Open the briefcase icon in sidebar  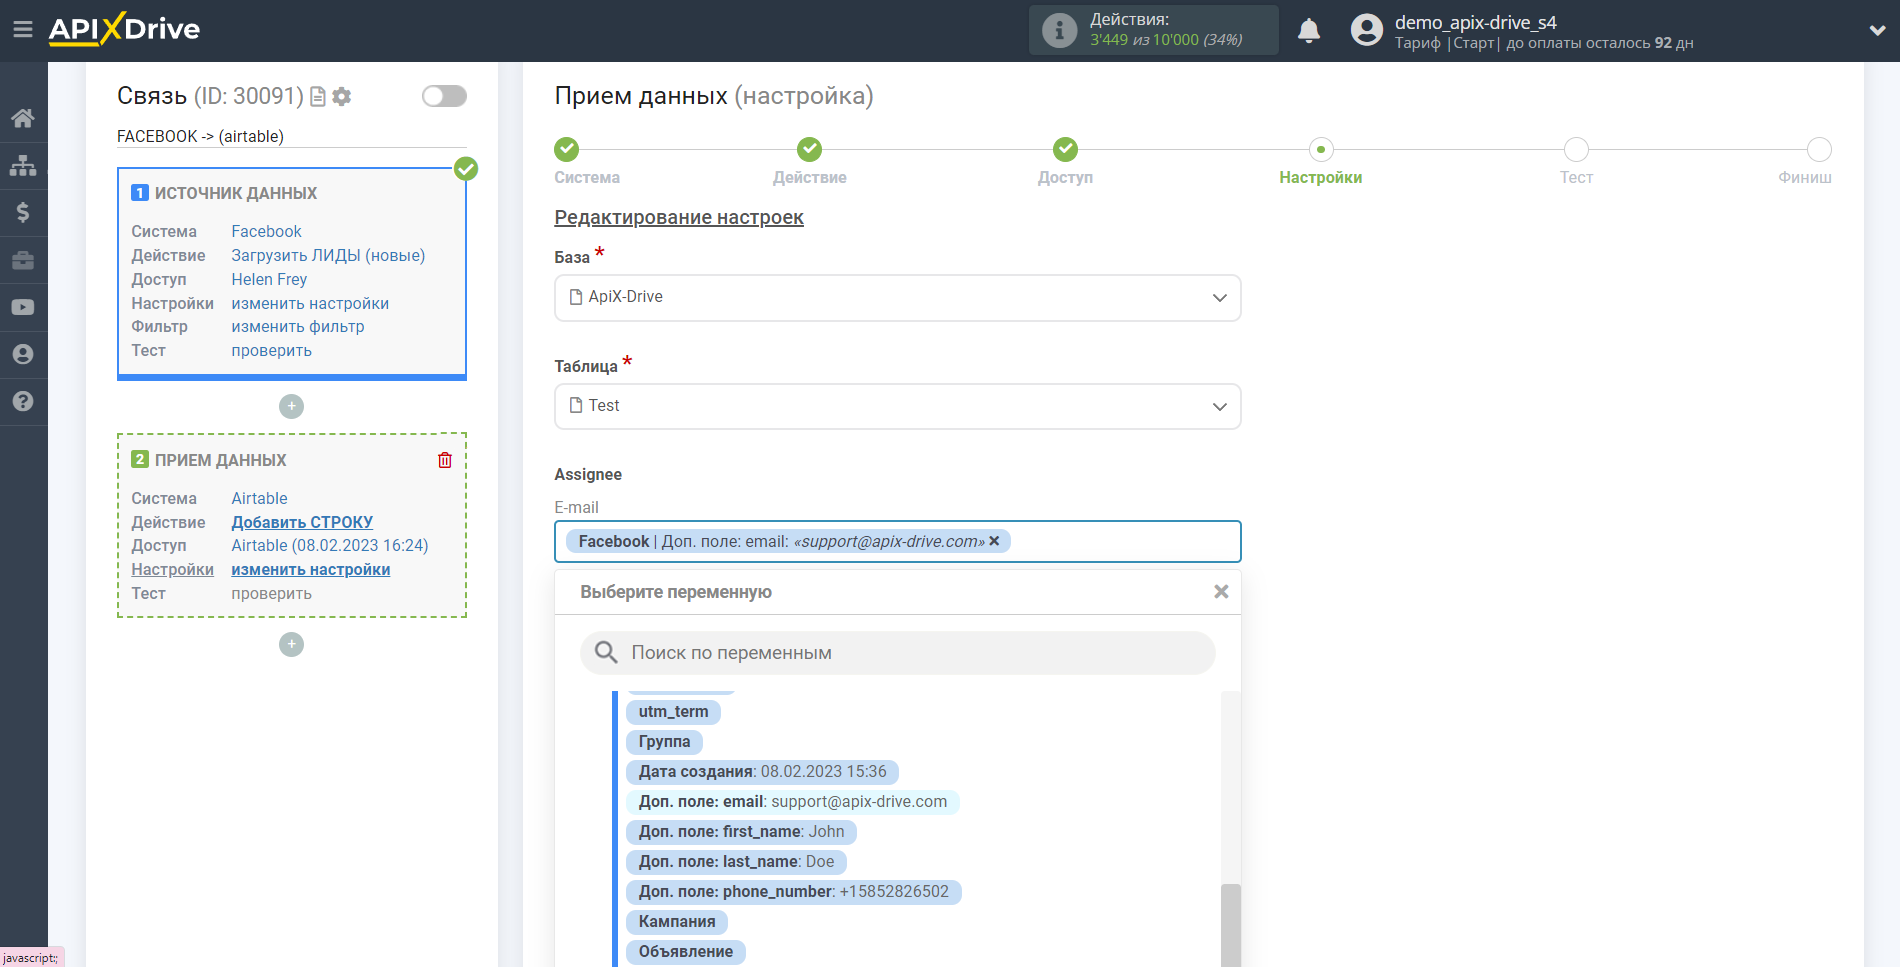point(23,260)
